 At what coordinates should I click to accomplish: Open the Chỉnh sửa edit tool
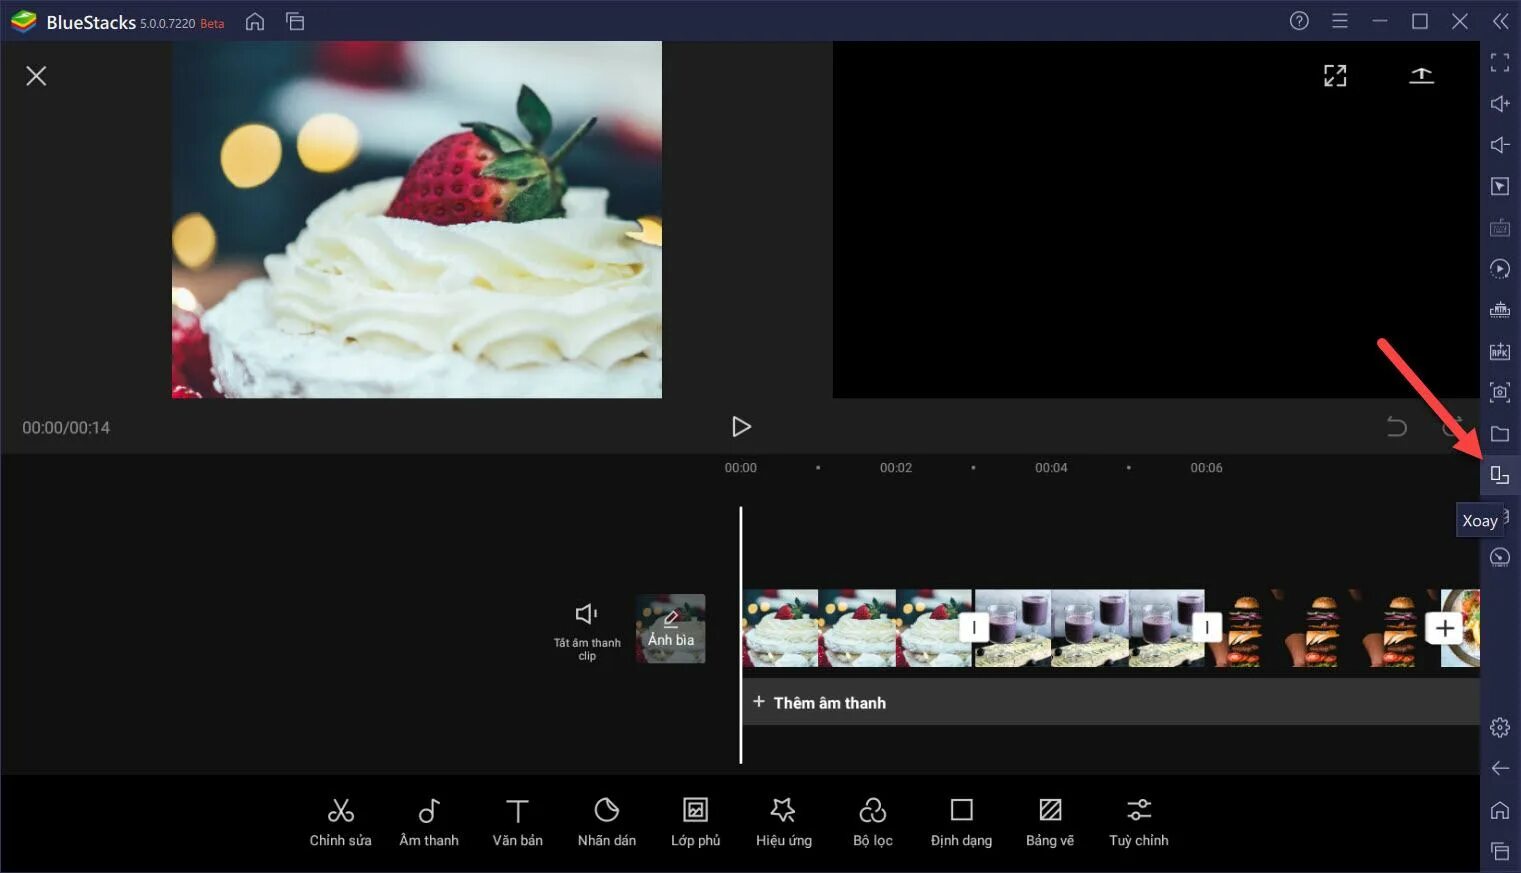coord(340,822)
